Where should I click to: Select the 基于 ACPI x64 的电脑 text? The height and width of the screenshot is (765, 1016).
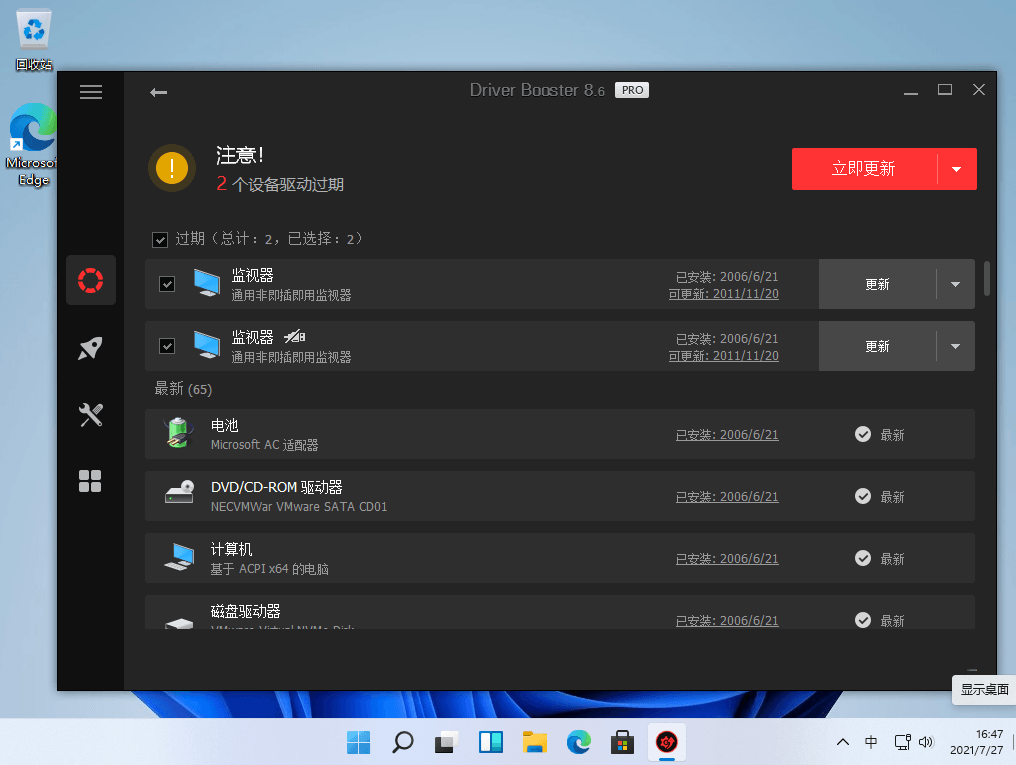tap(270, 569)
